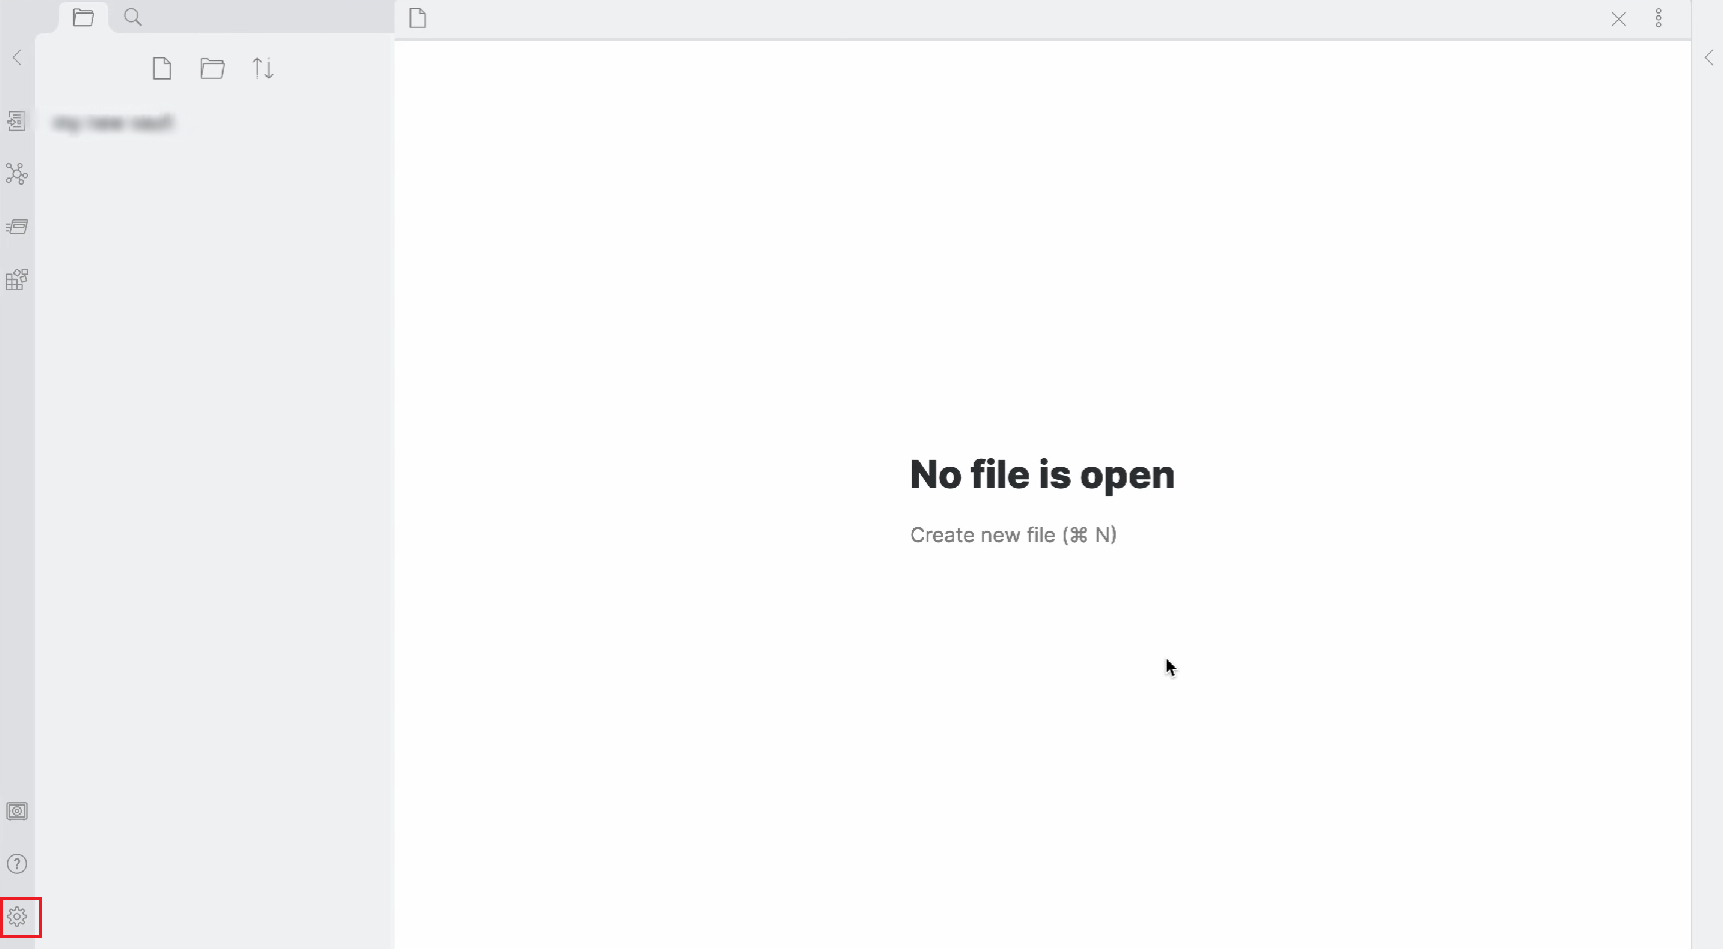This screenshot has height=949, width=1723.
Task: Expand the right sidebar chevron
Action: tap(1708, 58)
